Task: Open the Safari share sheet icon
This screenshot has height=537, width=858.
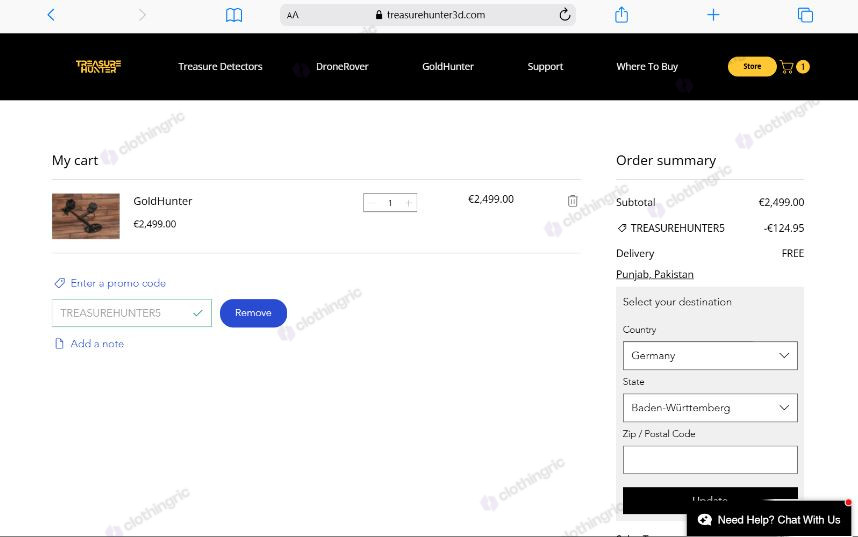Action: tap(622, 14)
